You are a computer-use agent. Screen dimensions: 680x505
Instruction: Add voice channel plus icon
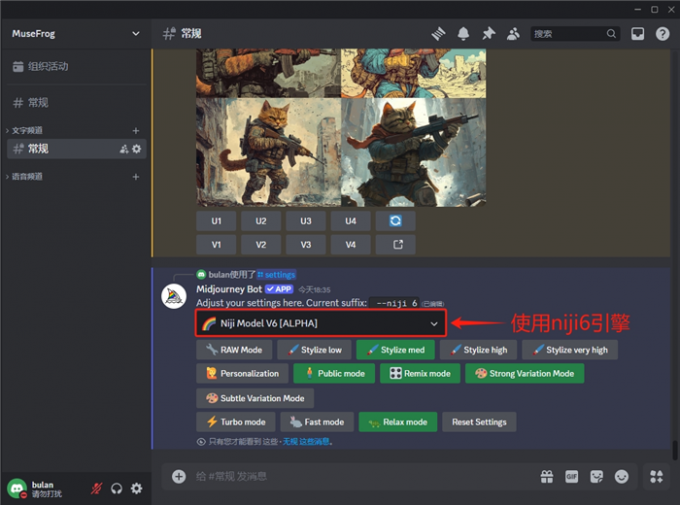tap(136, 177)
